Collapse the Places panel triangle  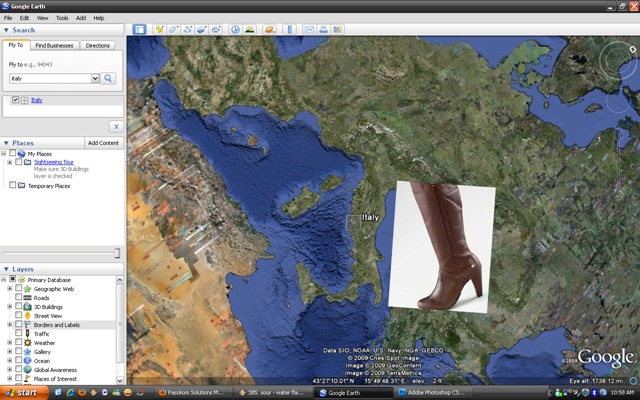coord(6,143)
